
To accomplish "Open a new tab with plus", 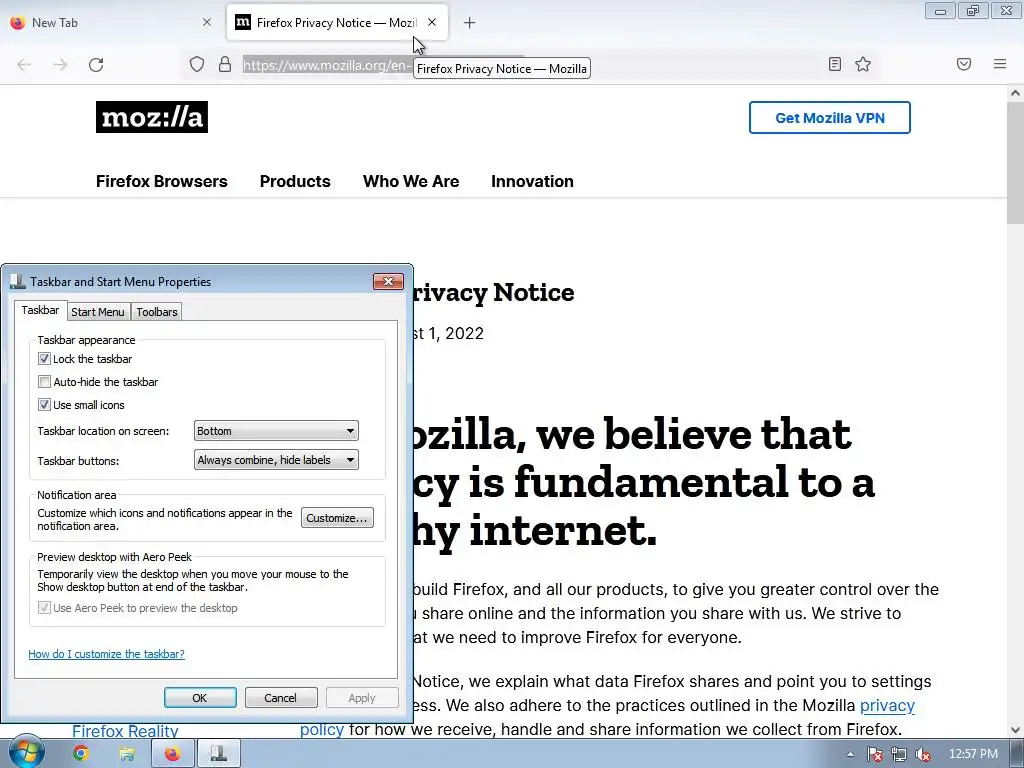I will (x=470, y=23).
